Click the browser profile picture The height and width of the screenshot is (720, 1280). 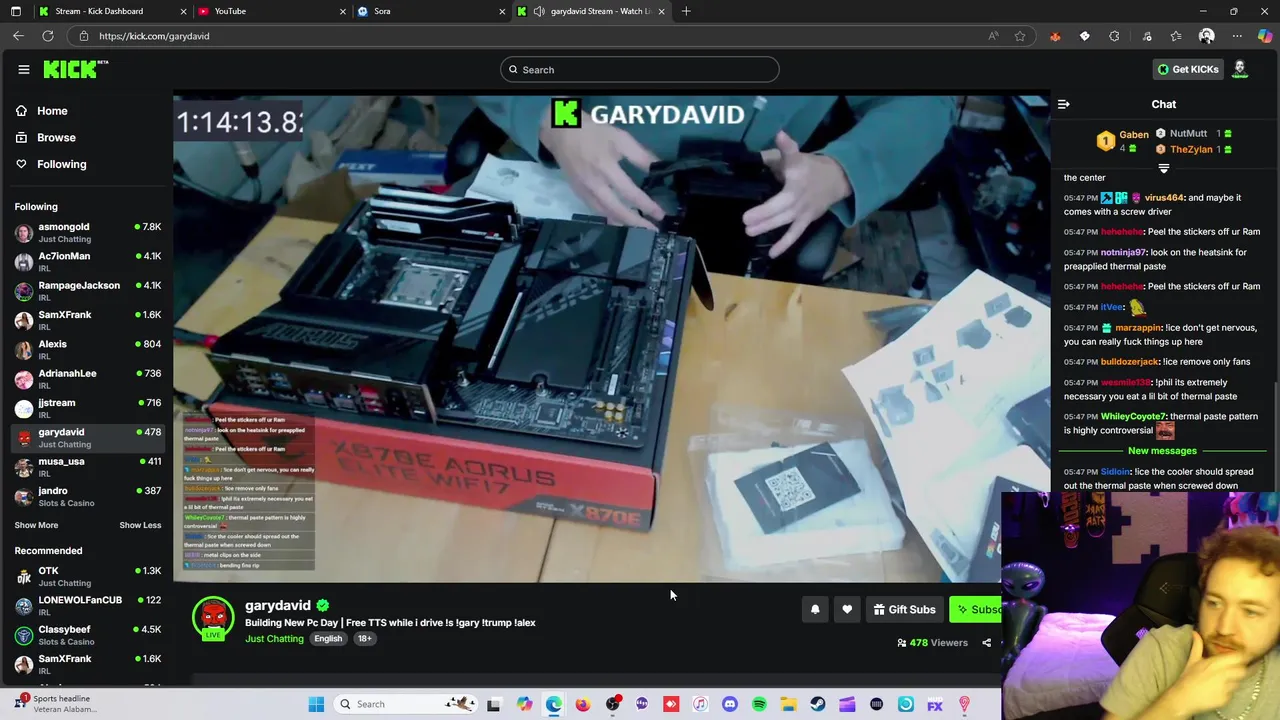tap(1207, 36)
